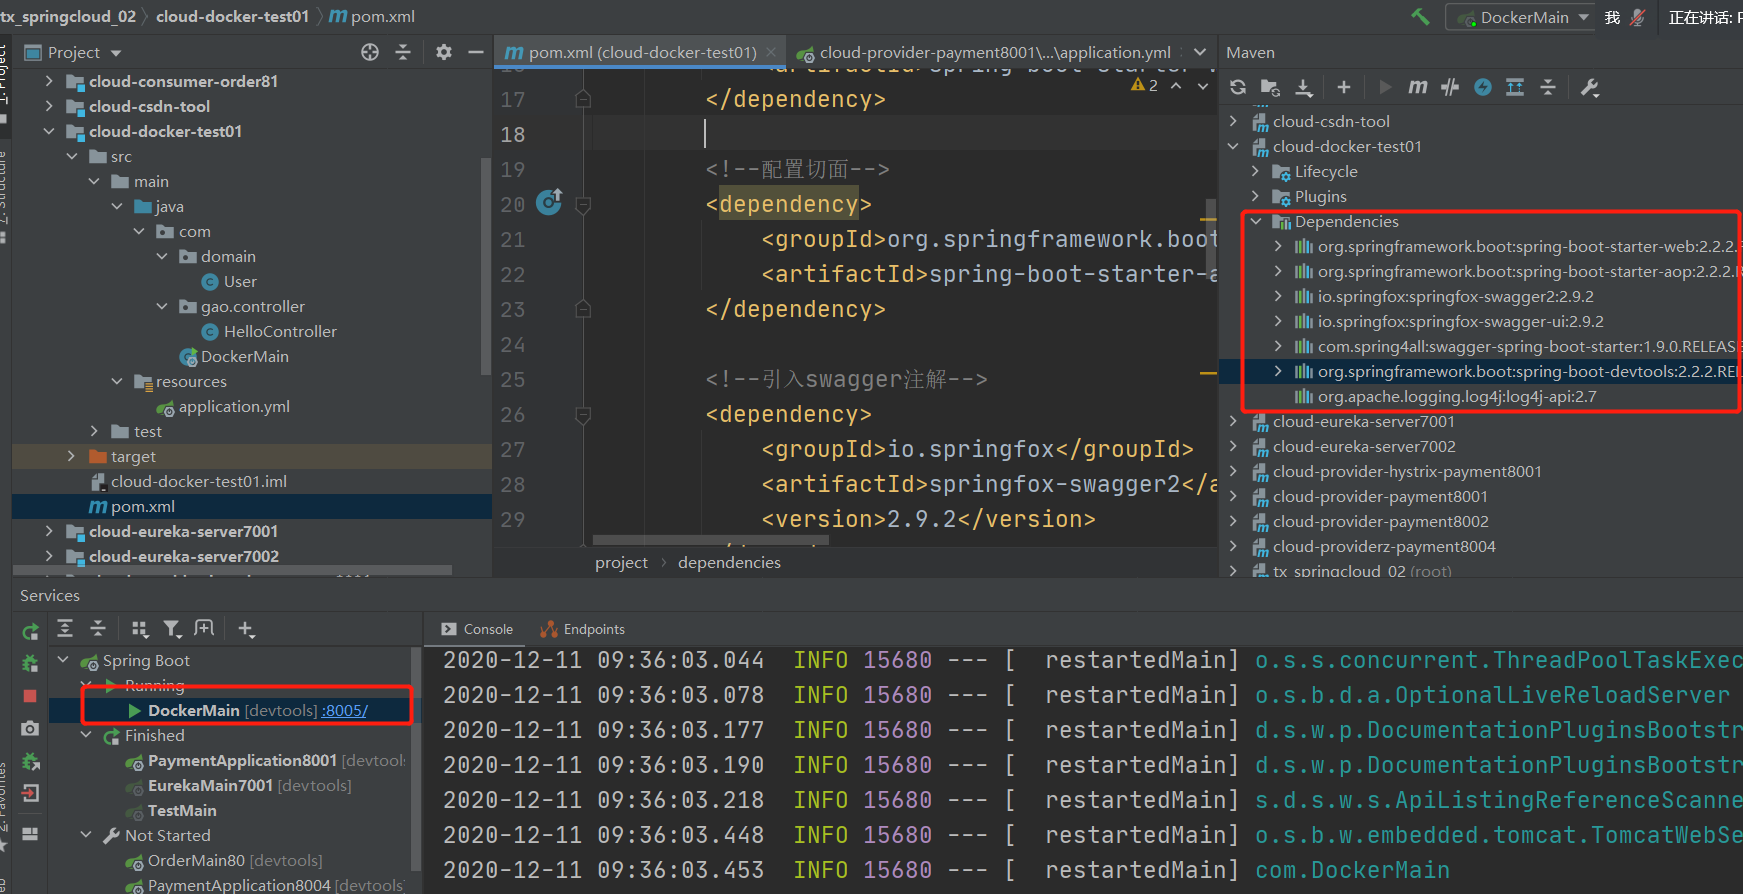Run Maven build play icon
This screenshot has width=1743, height=894.
tap(1385, 87)
